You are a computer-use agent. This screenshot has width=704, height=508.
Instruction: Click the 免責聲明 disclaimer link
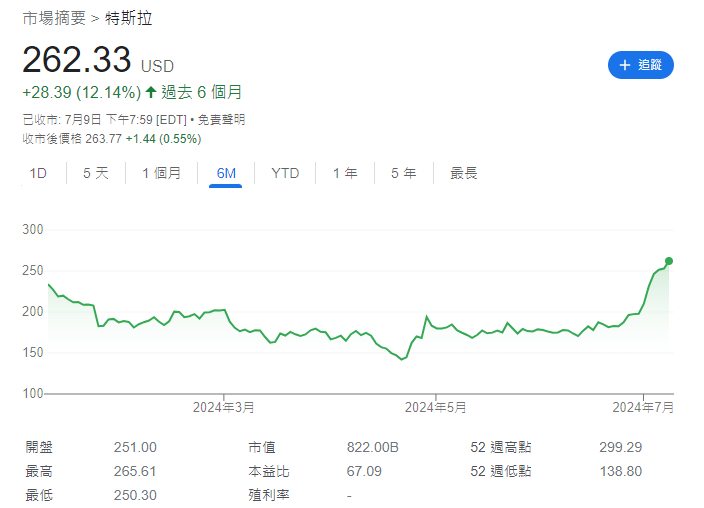click(x=220, y=119)
